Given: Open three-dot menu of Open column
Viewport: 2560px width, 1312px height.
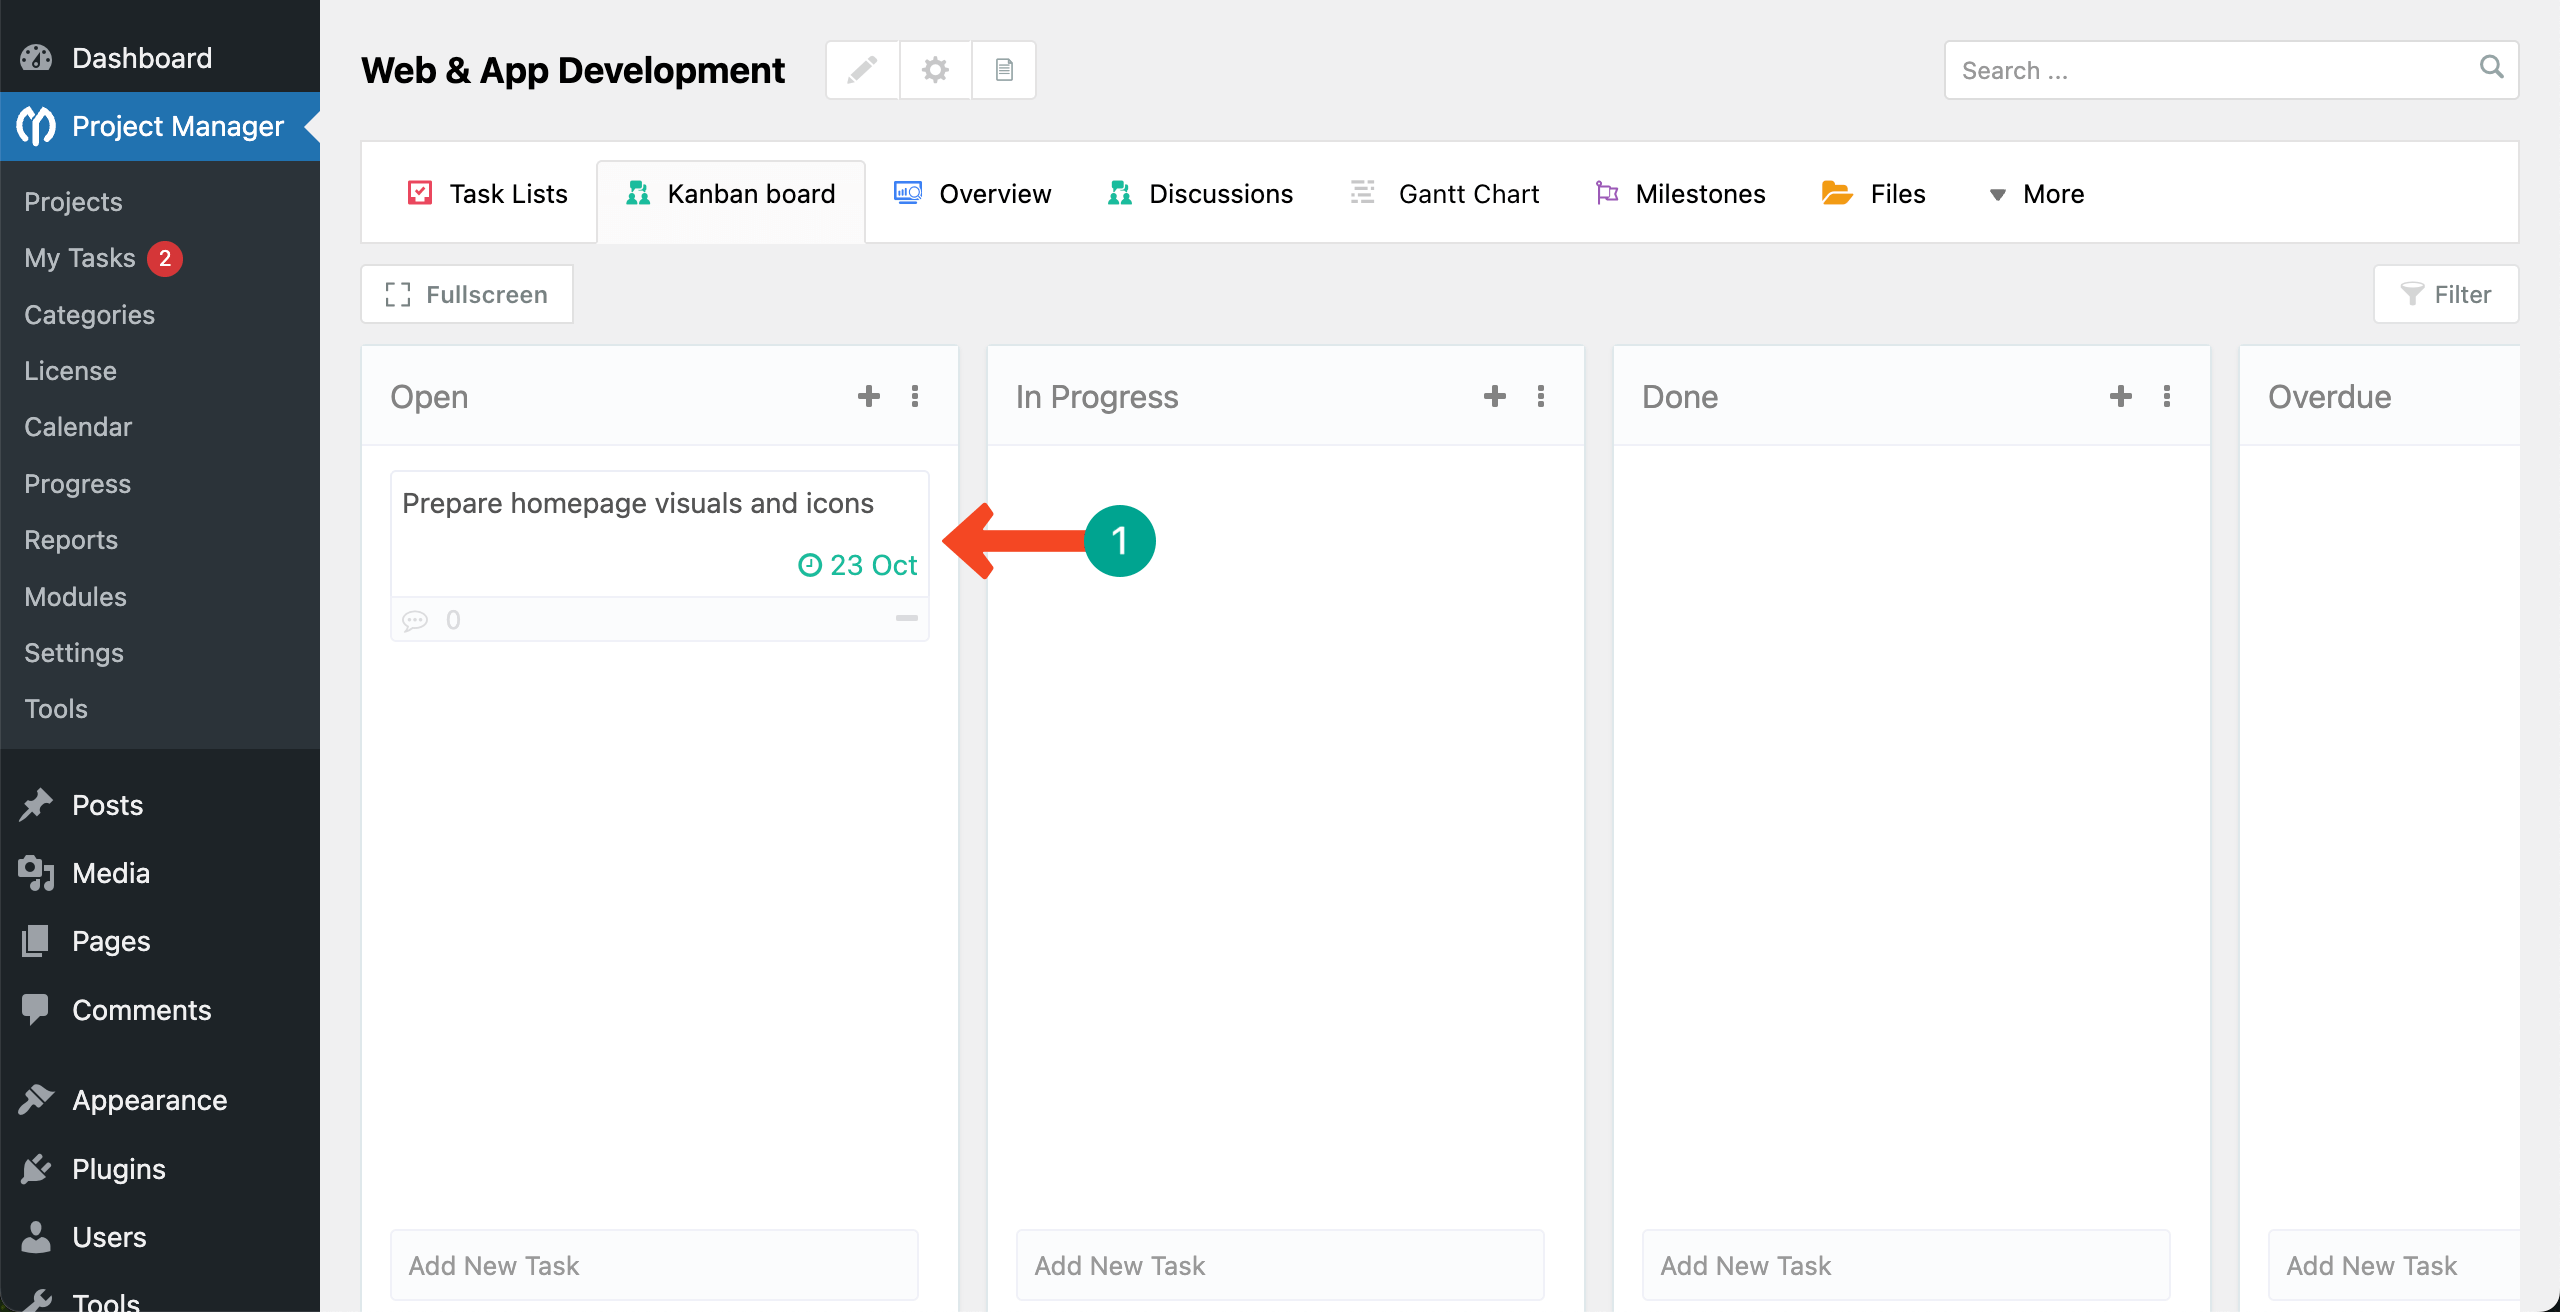Looking at the screenshot, I should (x=915, y=396).
